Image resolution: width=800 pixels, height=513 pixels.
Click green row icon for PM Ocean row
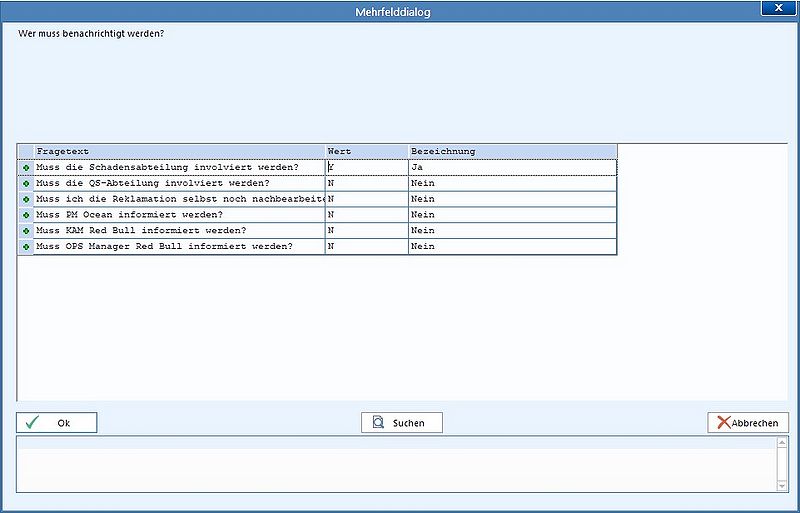point(26,215)
